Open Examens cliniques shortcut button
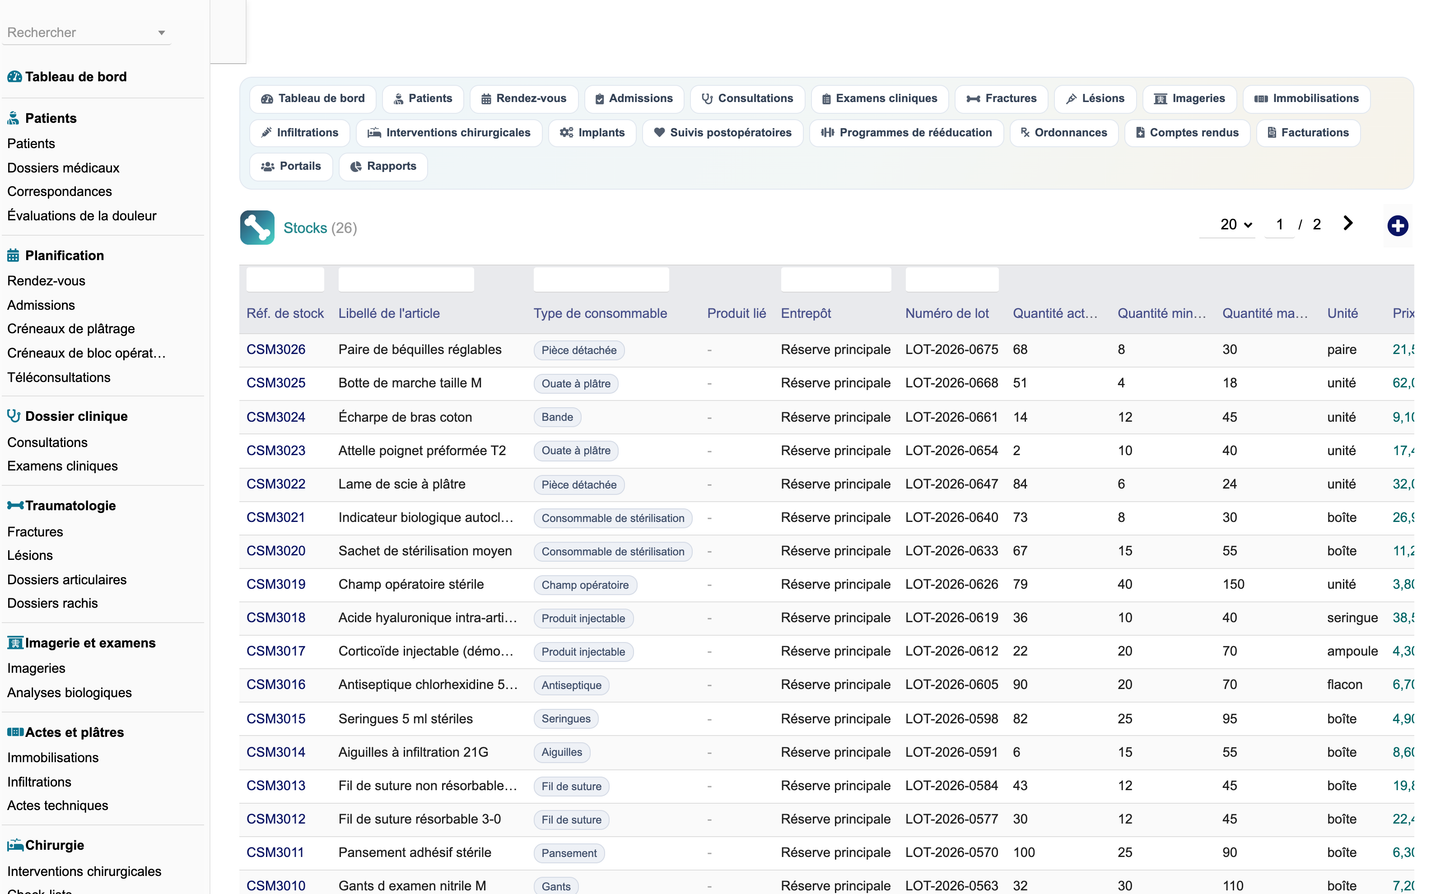Screen dimensions: 1445x894 [x=880, y=99]
